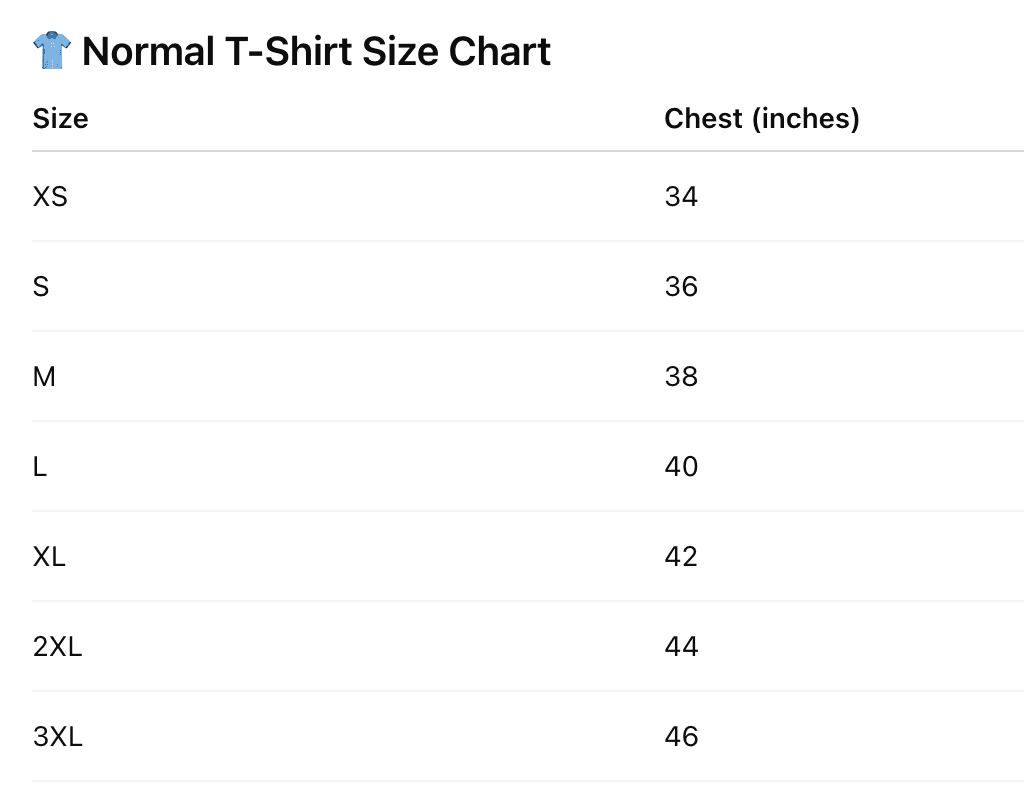Click the S size cell
This screenshot has height=792, width=1024.
pos(40,287)
